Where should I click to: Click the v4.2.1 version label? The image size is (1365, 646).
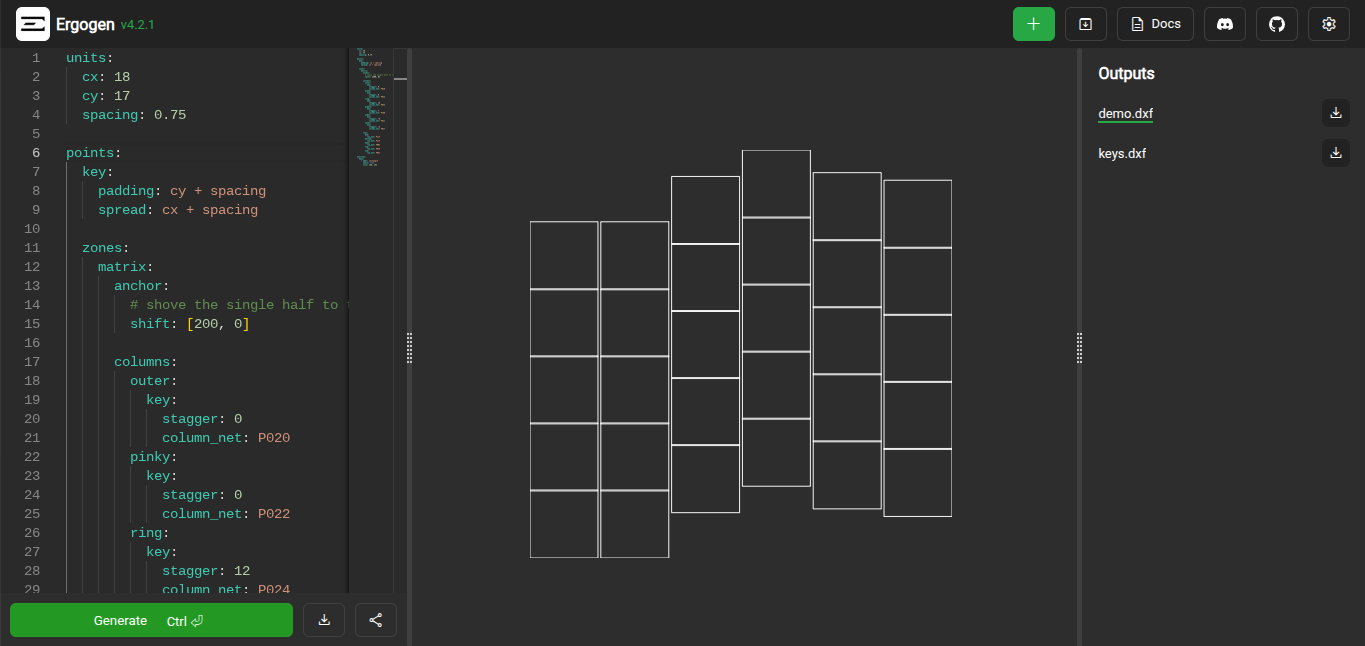coord(137,24)
